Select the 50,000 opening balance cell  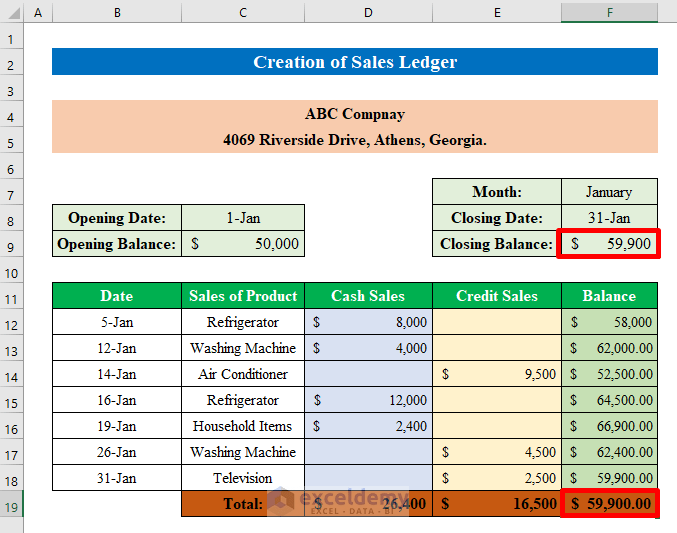243,244
